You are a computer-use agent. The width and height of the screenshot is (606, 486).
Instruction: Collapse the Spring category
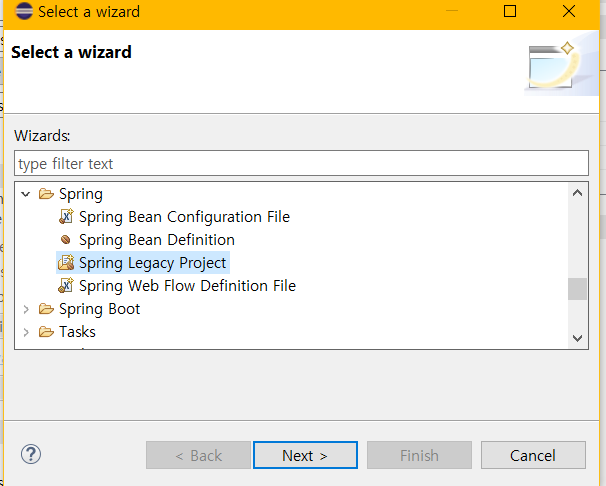point(26,194)
